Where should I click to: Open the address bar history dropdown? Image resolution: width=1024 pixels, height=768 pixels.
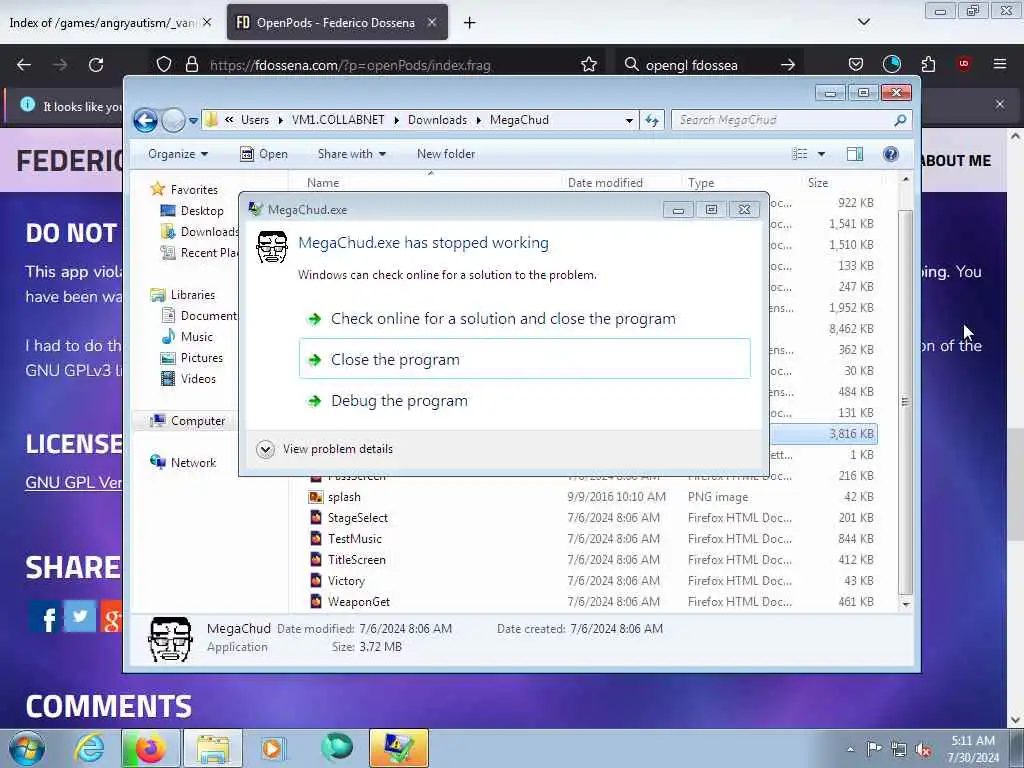point(629,120)
